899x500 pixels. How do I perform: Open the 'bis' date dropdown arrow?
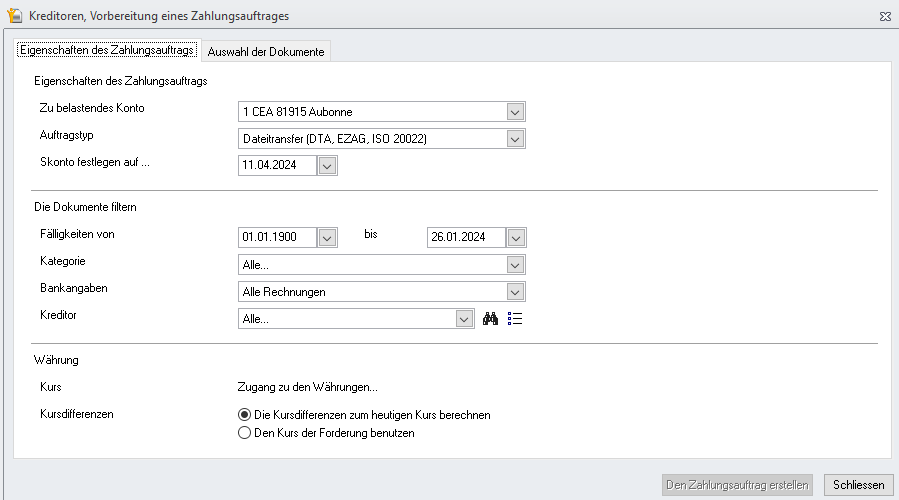(x=516, y=237)
